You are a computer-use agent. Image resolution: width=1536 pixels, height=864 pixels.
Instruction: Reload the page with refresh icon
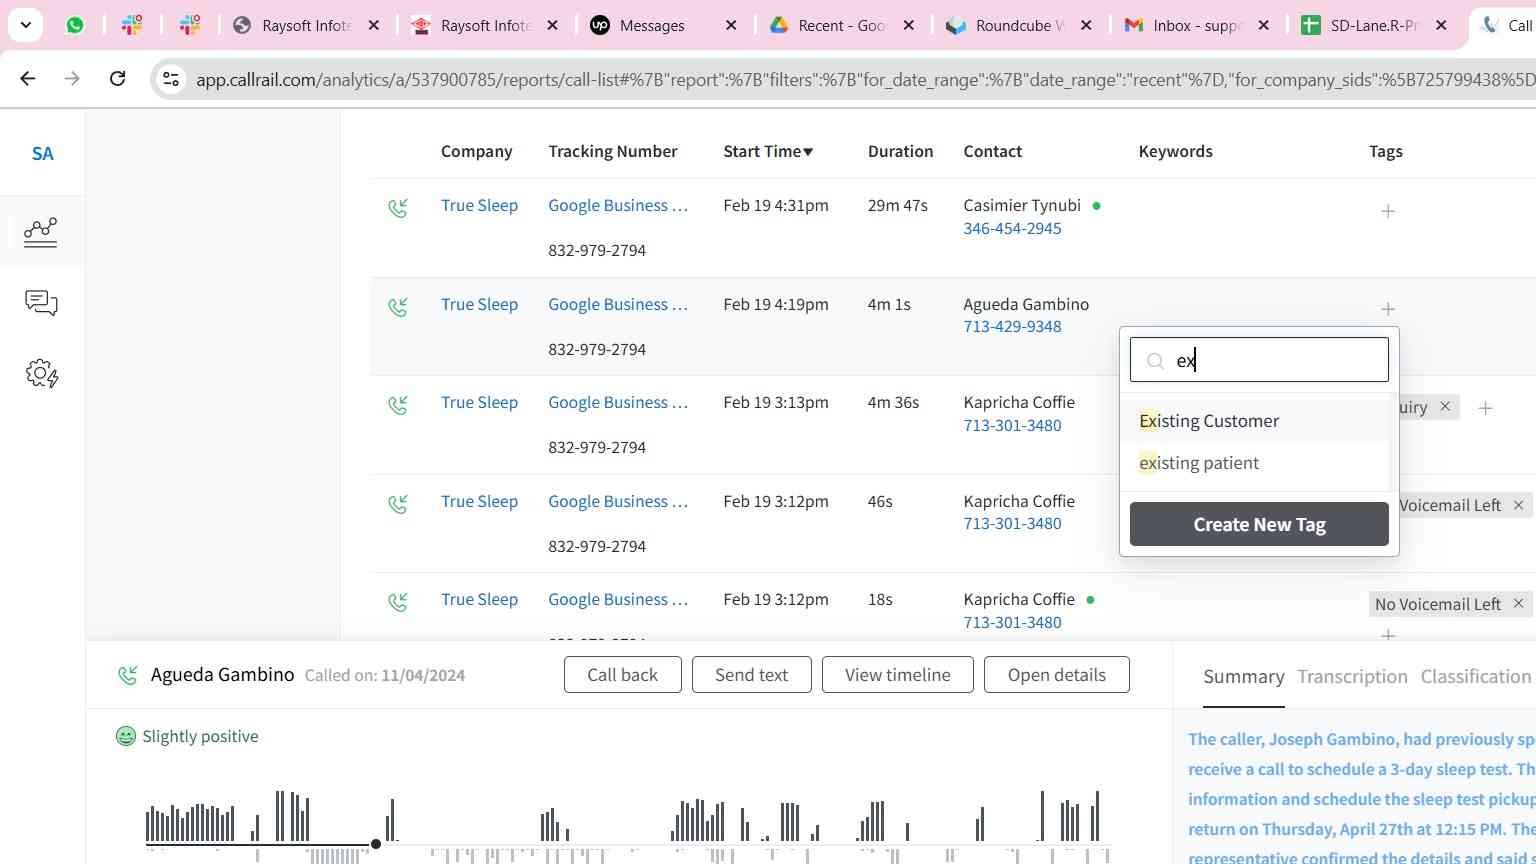[x=117, y=78]
